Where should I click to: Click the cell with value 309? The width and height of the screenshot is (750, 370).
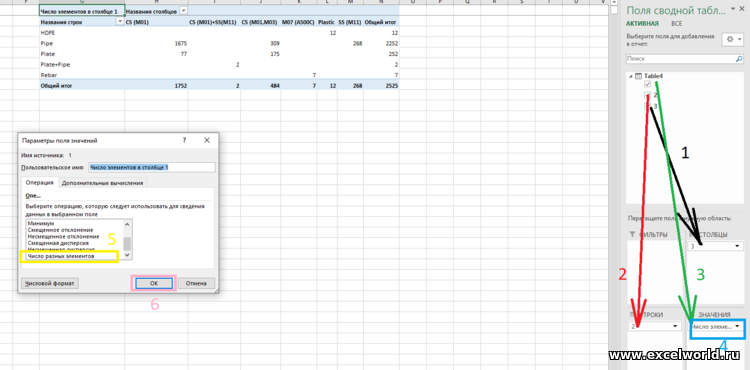275,43
